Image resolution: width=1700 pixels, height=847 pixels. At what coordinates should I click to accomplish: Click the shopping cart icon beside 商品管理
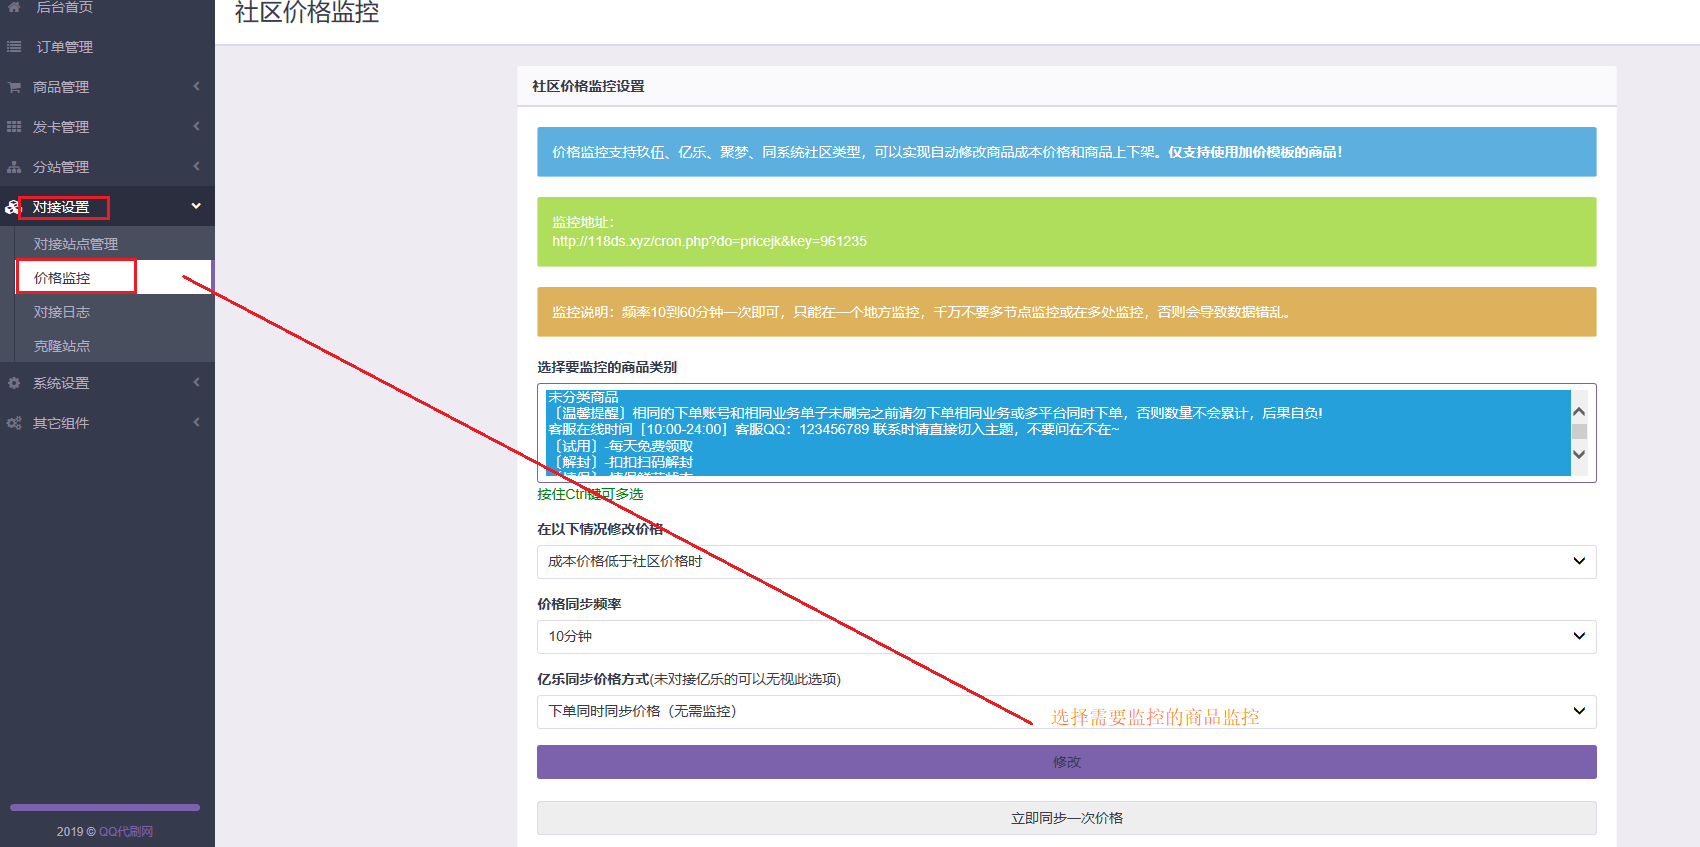click(x=14, y=87)
